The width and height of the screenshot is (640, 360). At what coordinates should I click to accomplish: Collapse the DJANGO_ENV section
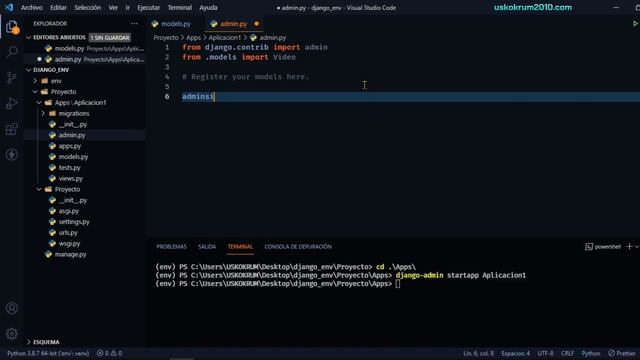pyautogui.click(x=51, y=70)
